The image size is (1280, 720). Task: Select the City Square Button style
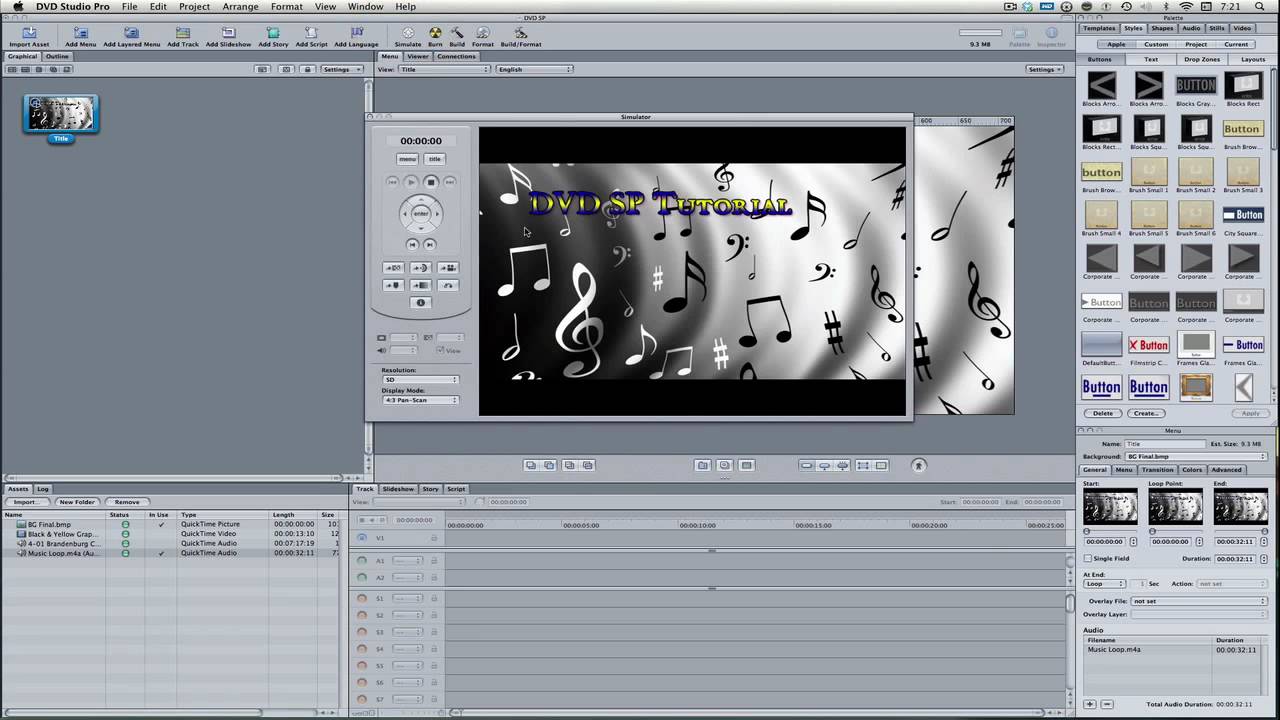1242,215
